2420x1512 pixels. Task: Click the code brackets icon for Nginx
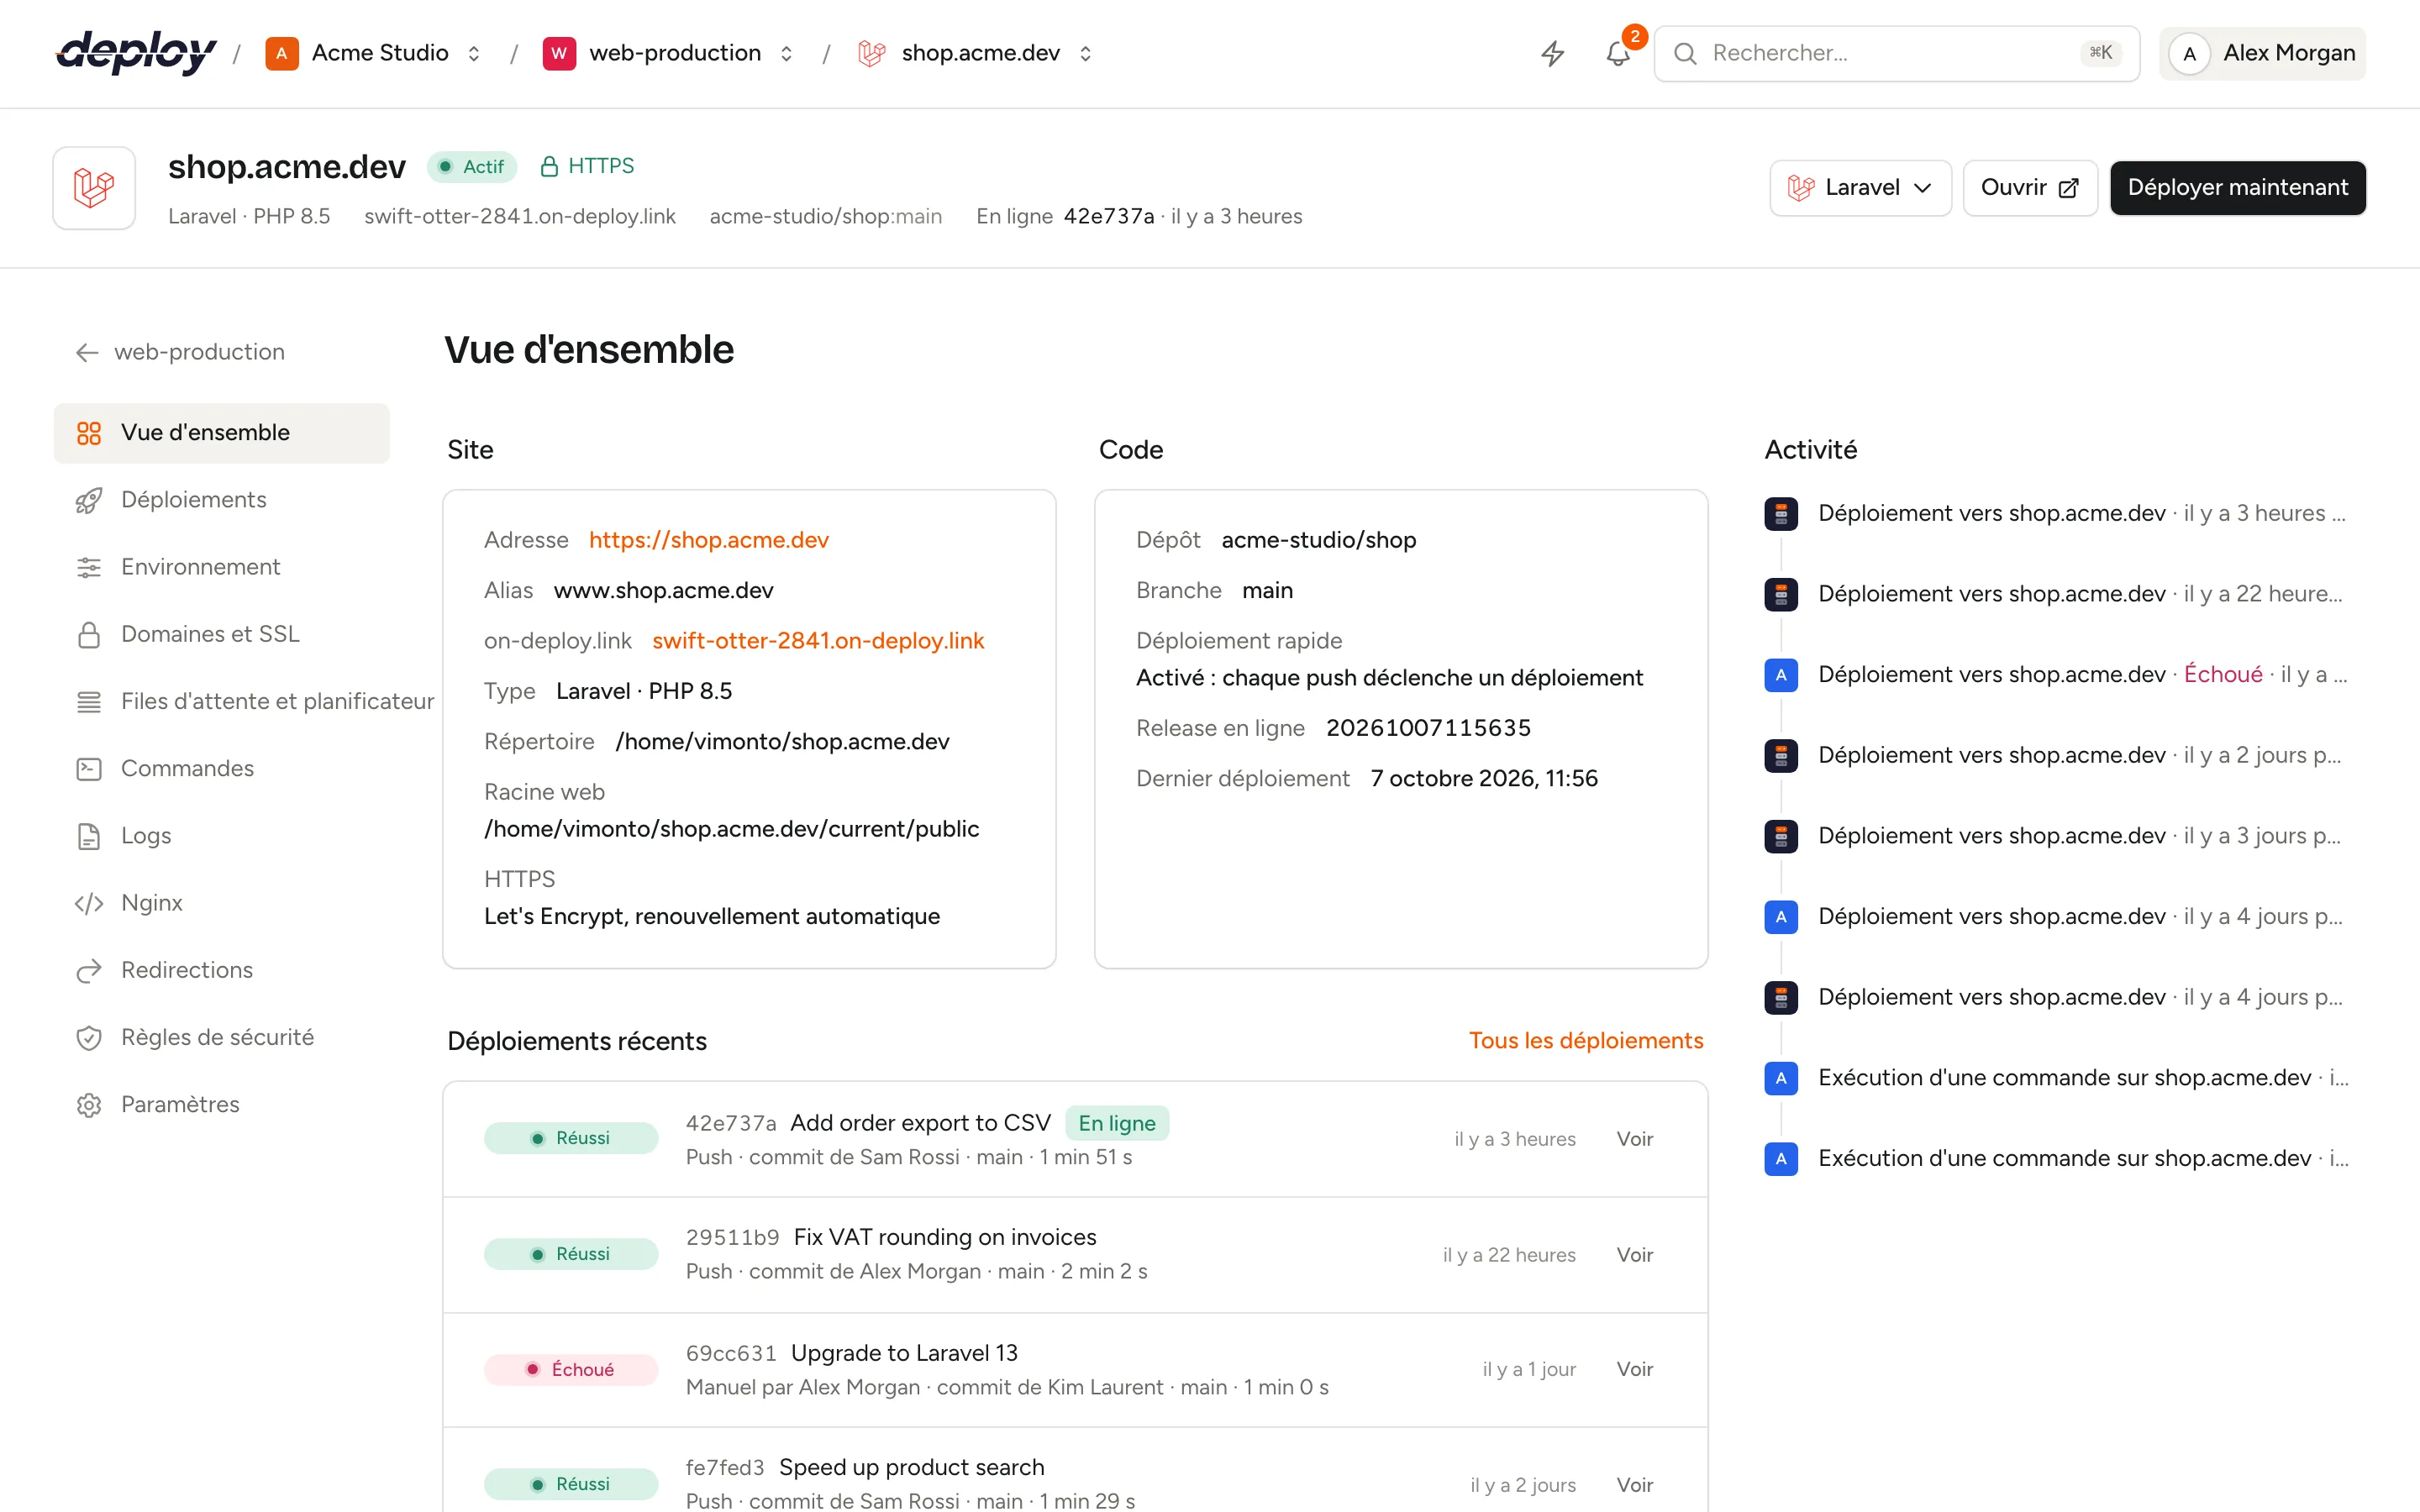click(x=89, y=903)
